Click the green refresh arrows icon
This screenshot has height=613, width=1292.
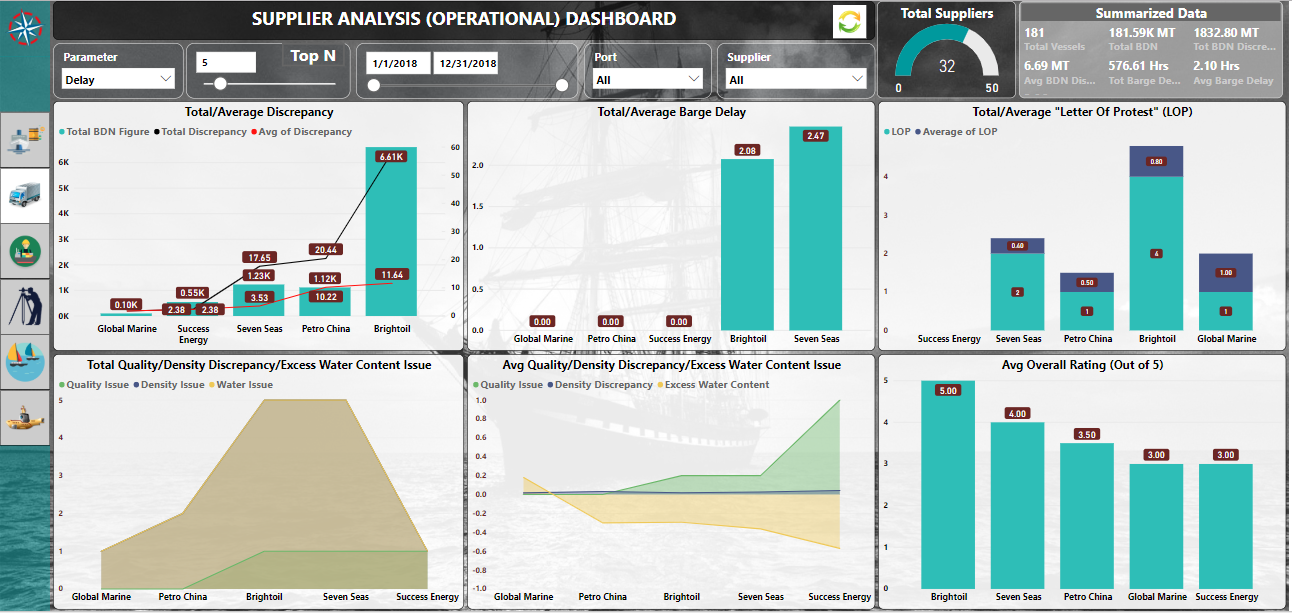(849, 22)
